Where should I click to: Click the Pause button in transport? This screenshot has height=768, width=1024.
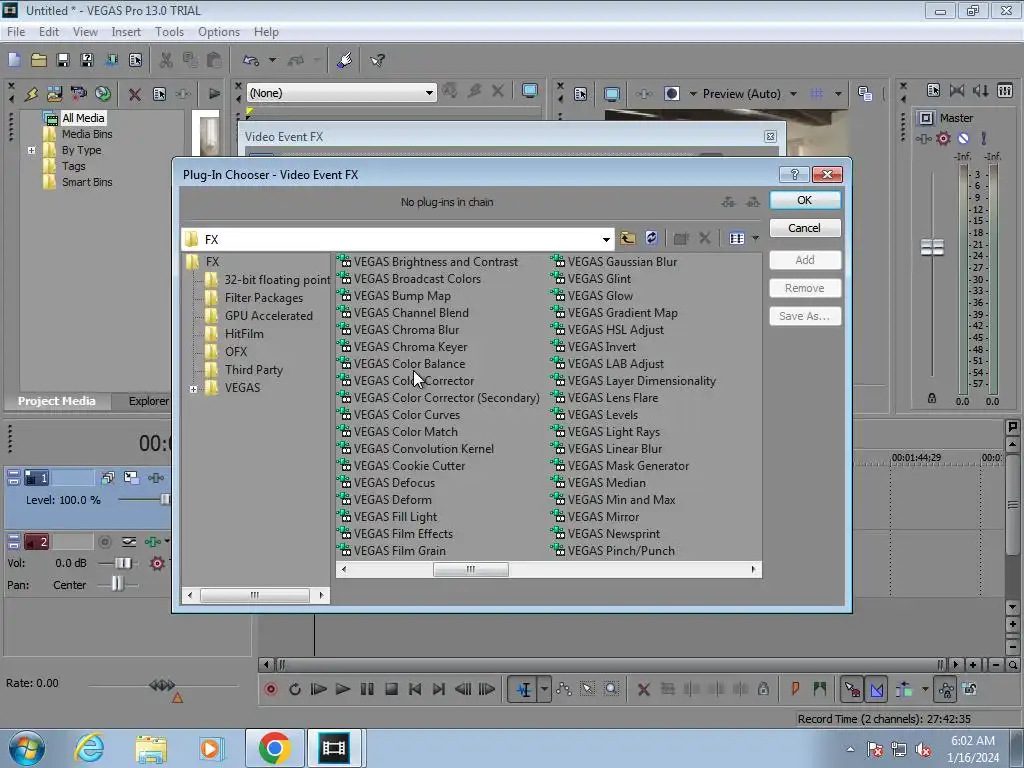point(367,689)
